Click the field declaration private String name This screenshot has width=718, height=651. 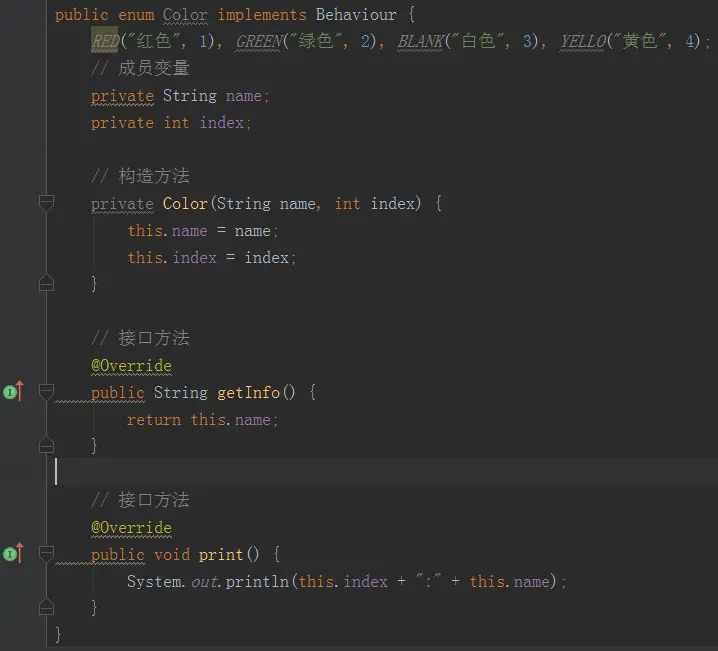pyautogui.click(x=180, y=96)
